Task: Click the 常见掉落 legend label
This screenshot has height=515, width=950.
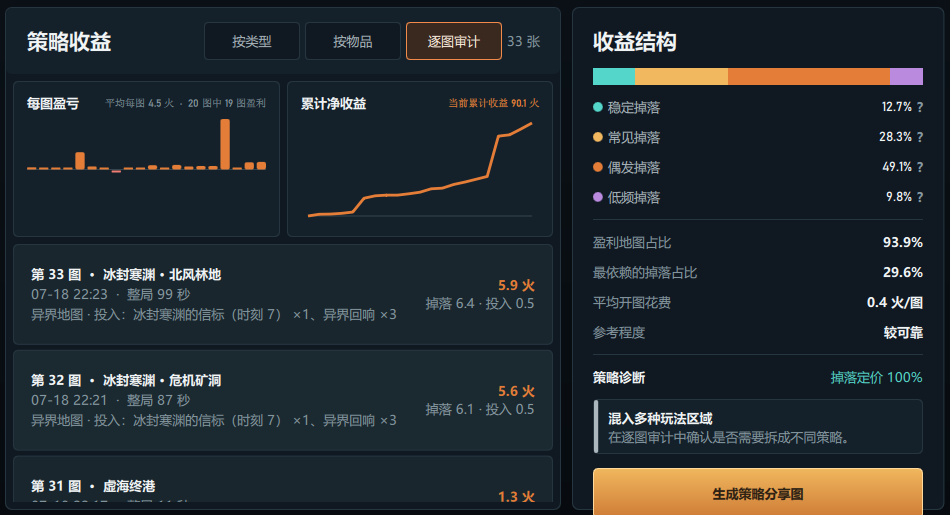Action: click(x=634, y=138)
